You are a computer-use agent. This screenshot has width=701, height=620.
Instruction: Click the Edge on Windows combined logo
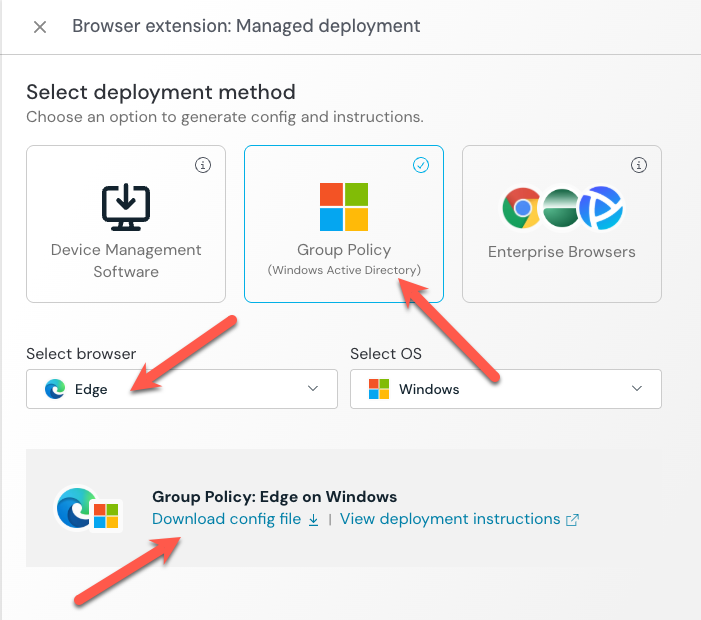(x=89, y=509)
